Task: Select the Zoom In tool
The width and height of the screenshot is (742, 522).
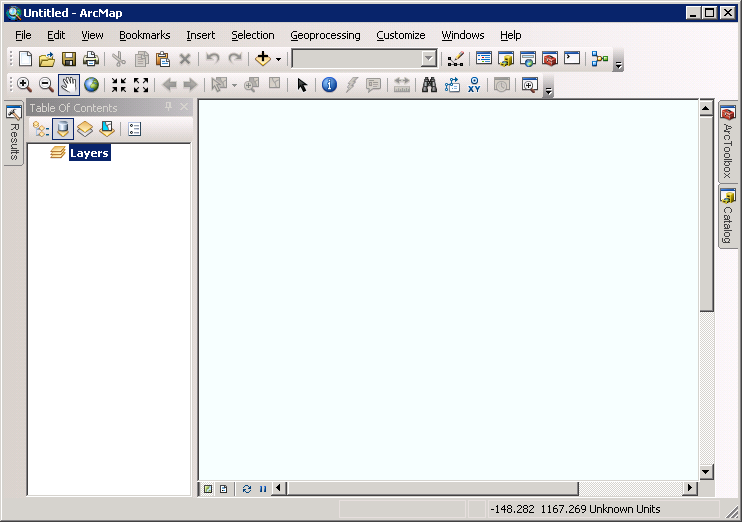Action: tap(25, 85)
